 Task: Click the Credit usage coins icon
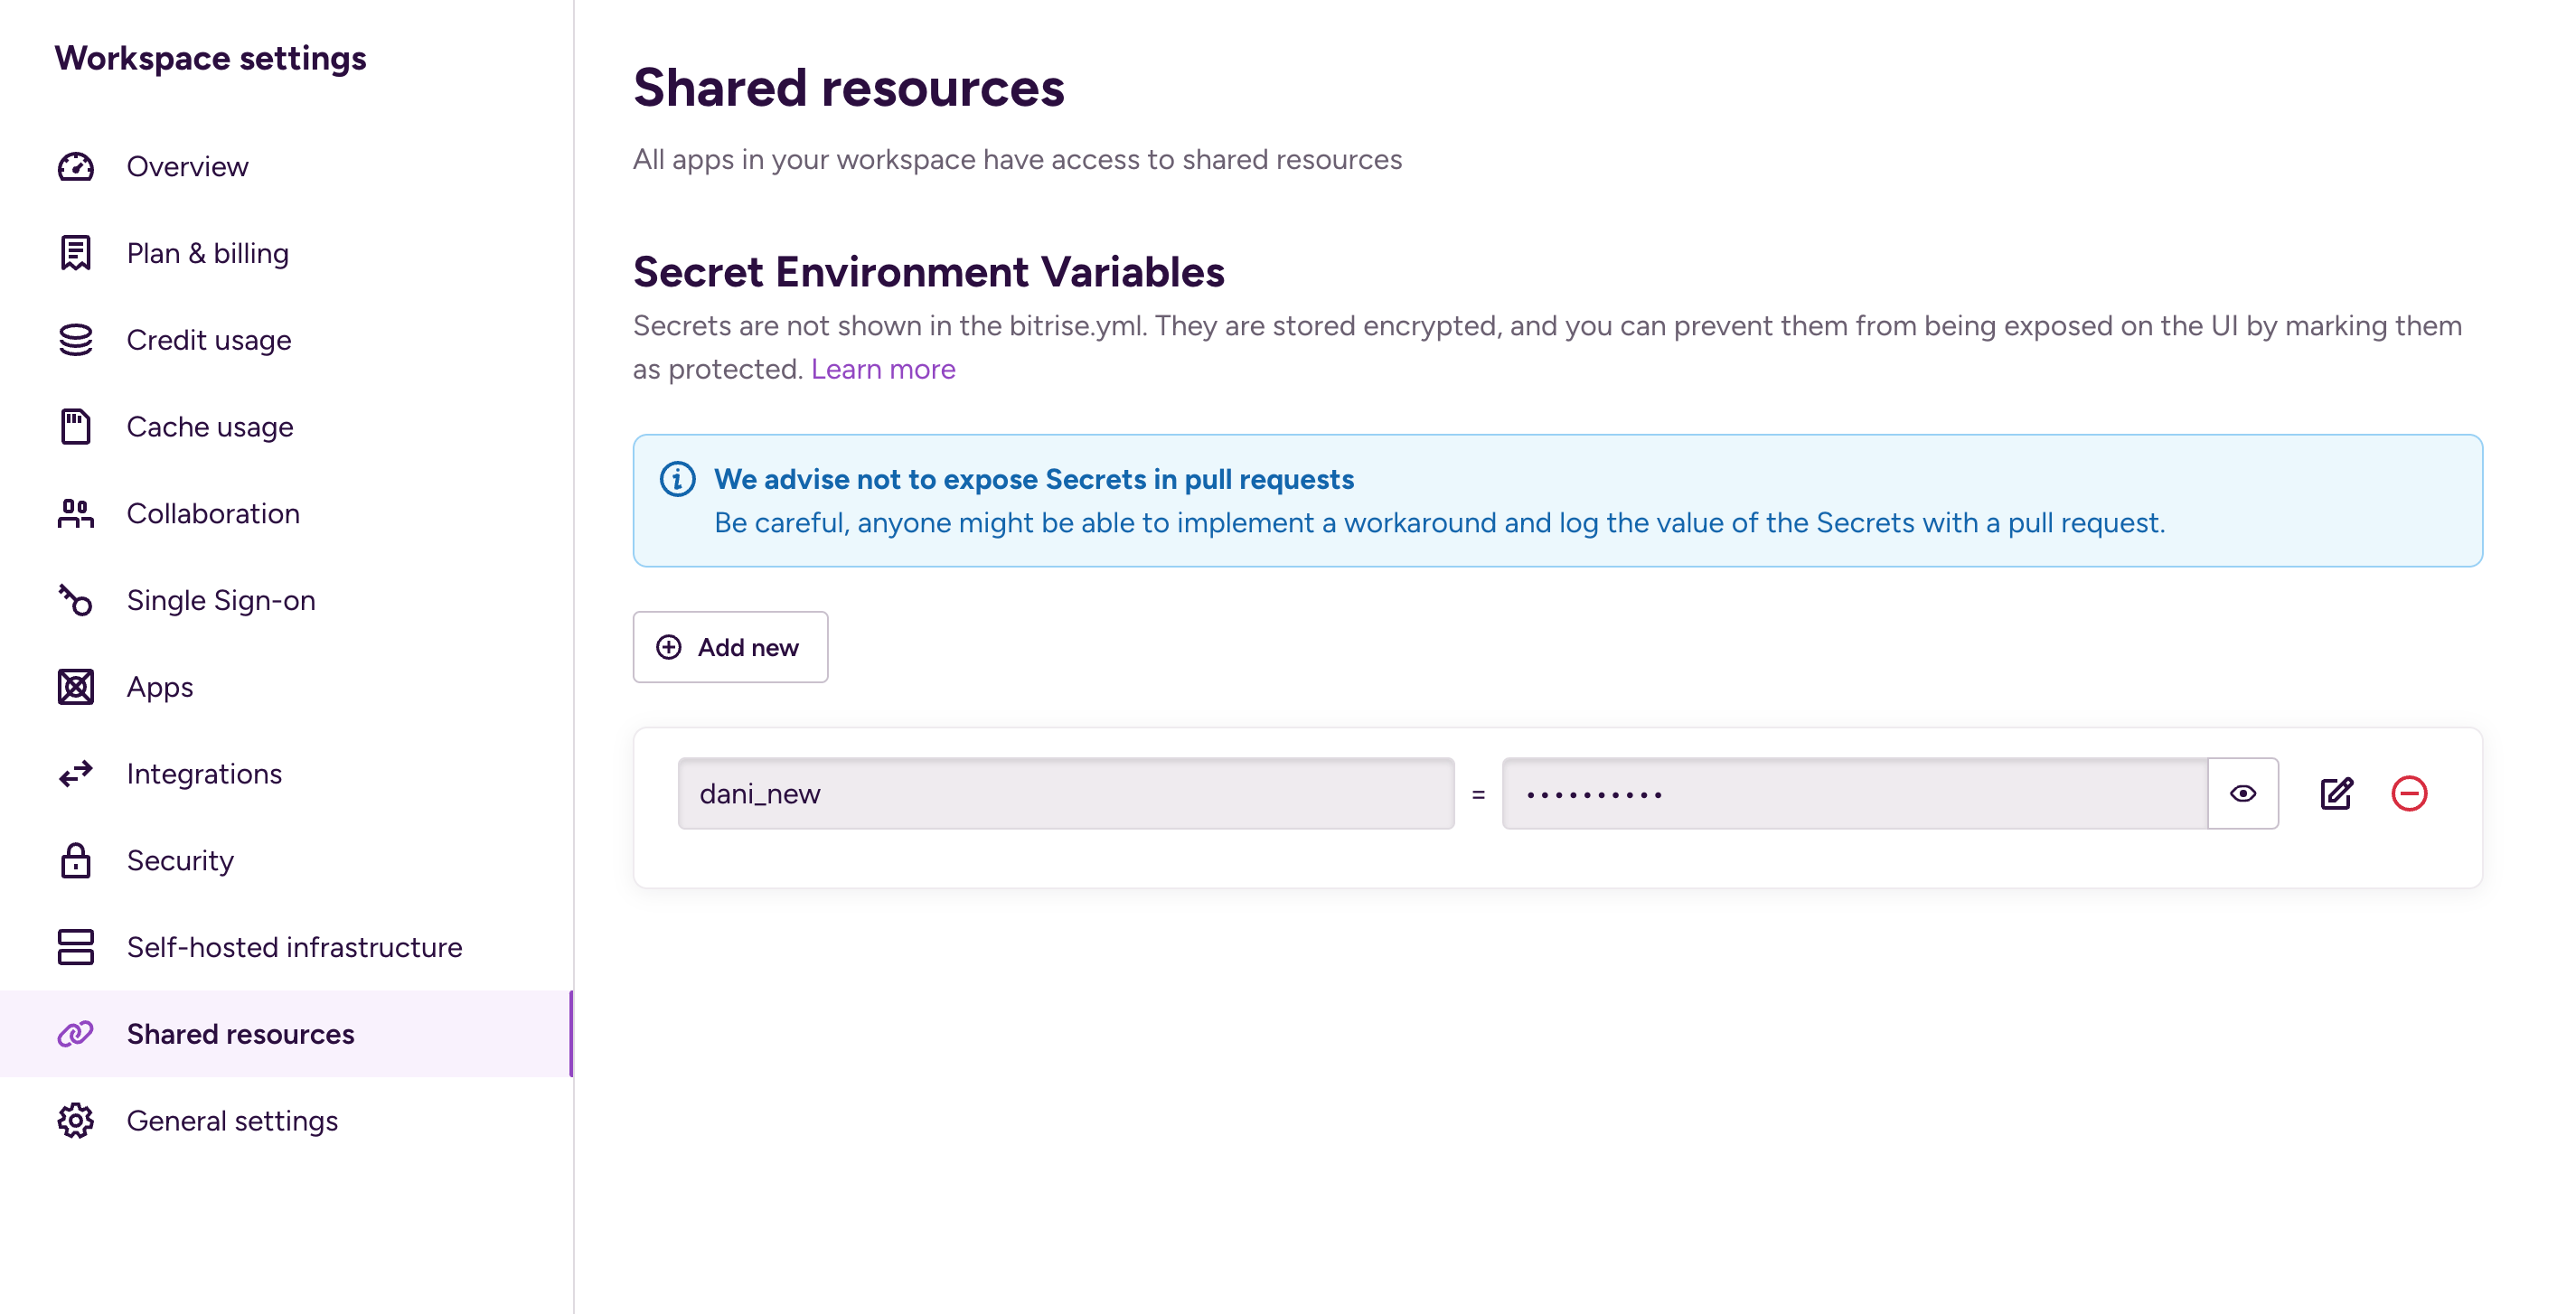click(75, 340)
